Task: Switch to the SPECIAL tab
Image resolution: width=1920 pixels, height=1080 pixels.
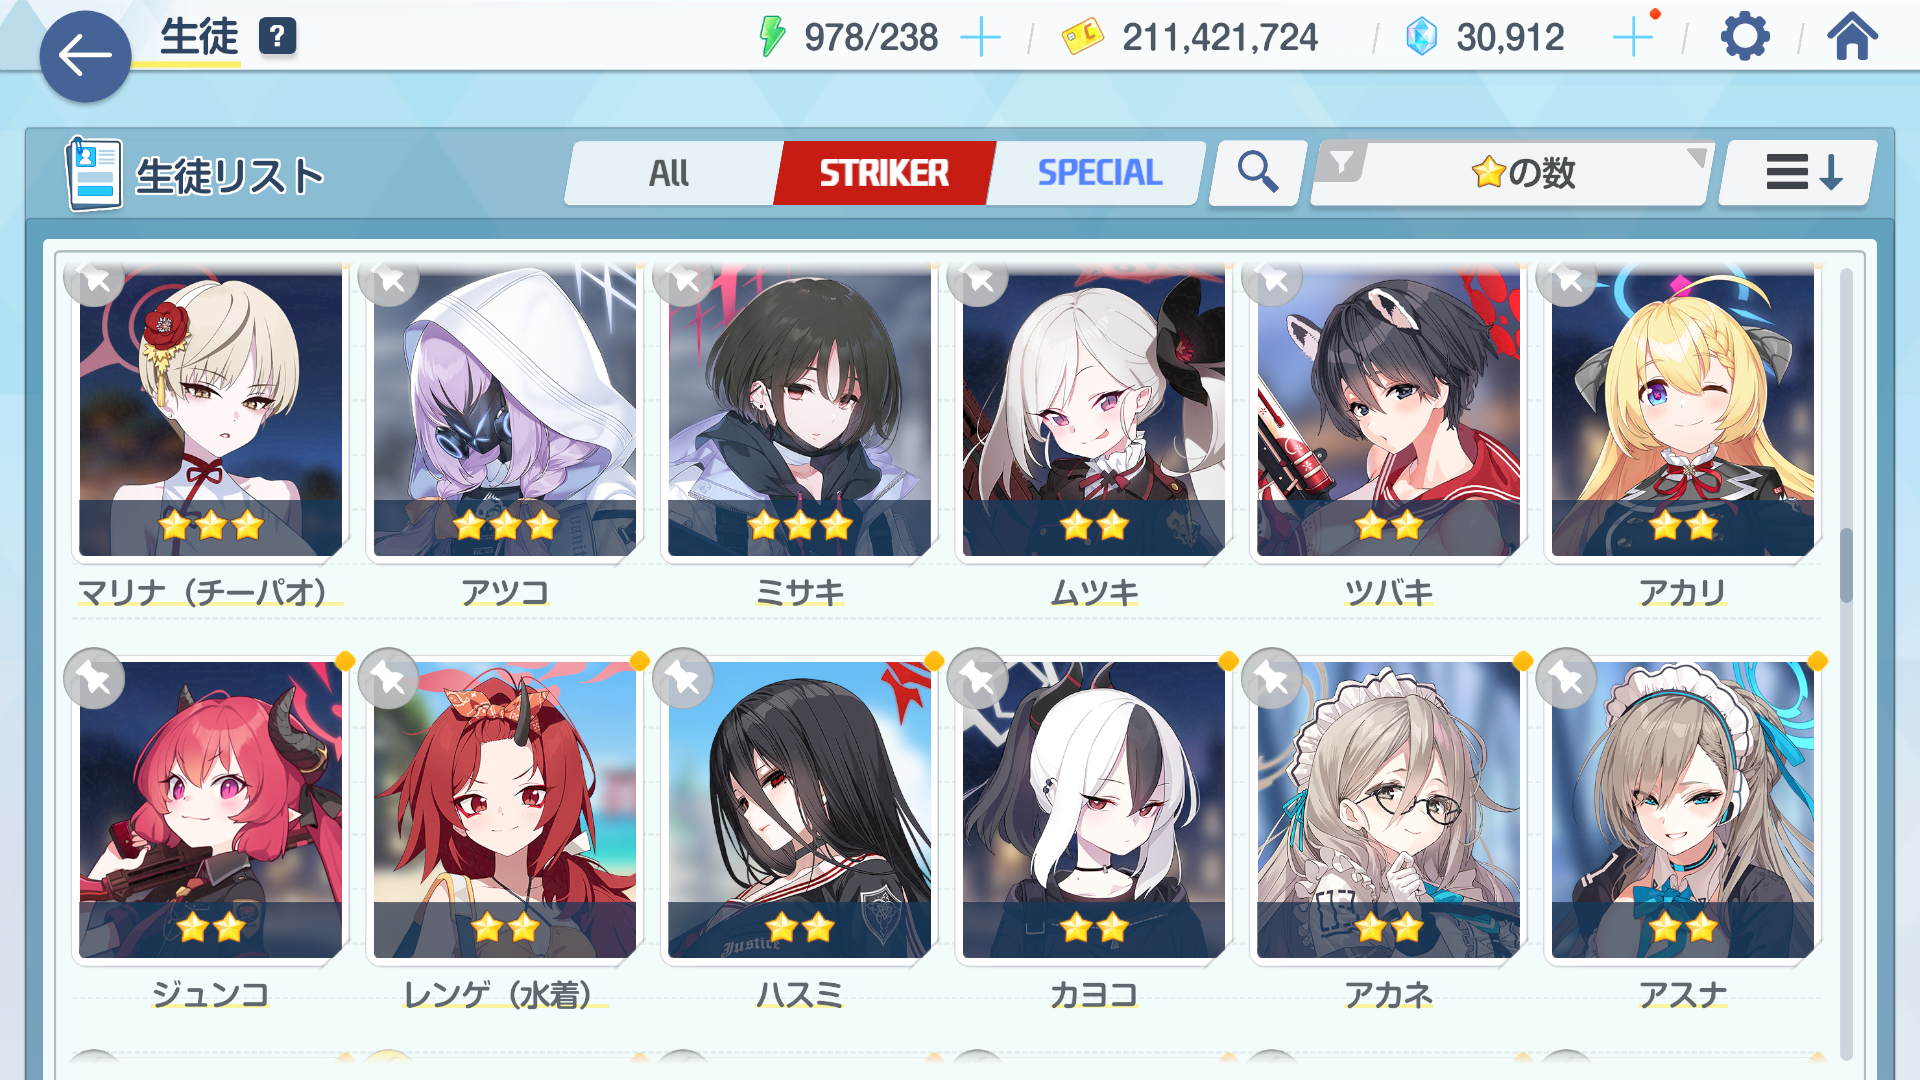Action: 1099,173
